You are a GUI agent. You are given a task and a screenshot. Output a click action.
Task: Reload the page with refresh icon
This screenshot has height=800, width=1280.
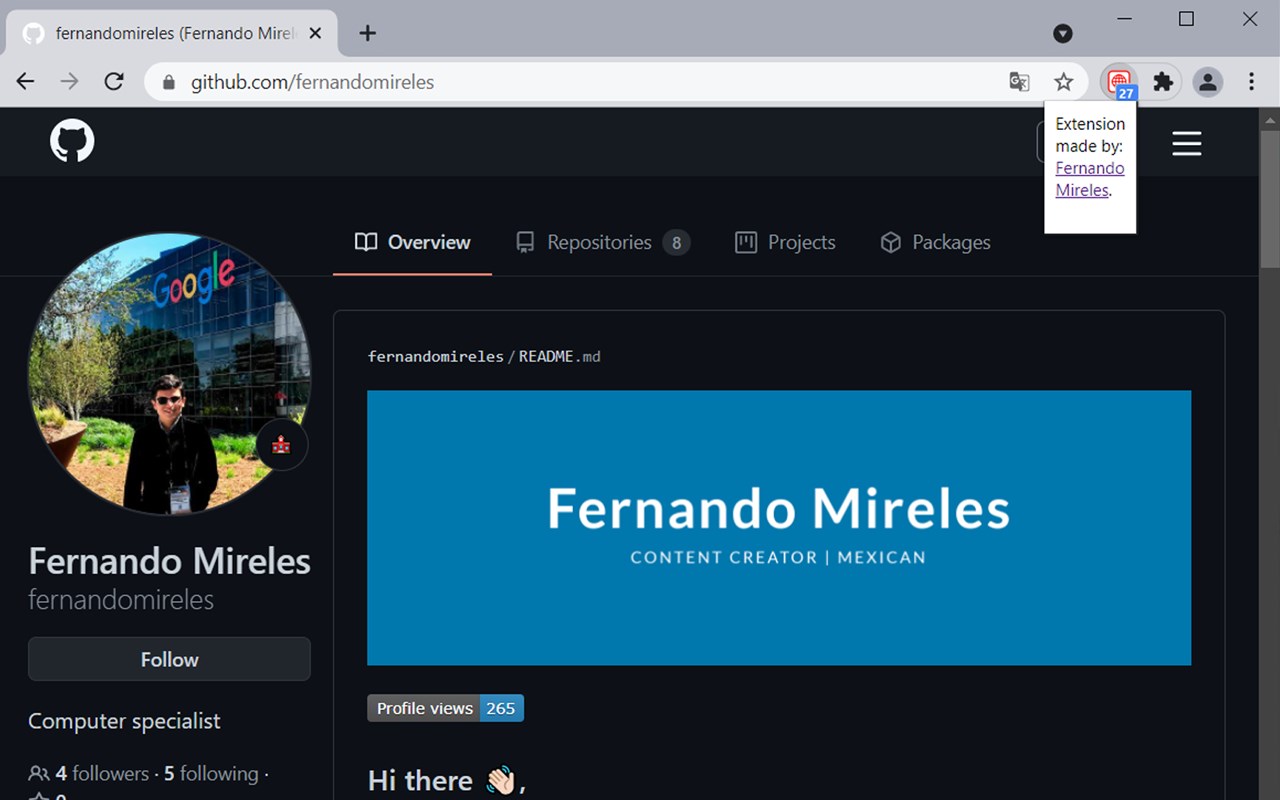(x=114, y=82)
